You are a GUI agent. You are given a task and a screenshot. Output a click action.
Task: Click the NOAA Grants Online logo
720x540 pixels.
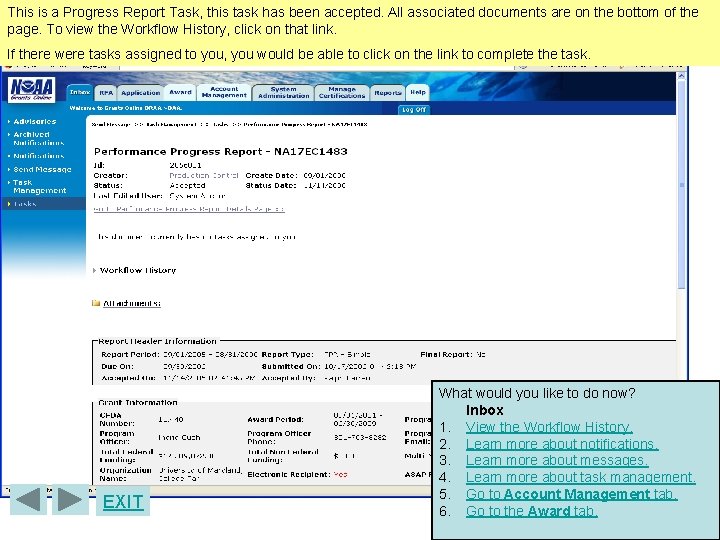tap(32, 89)
